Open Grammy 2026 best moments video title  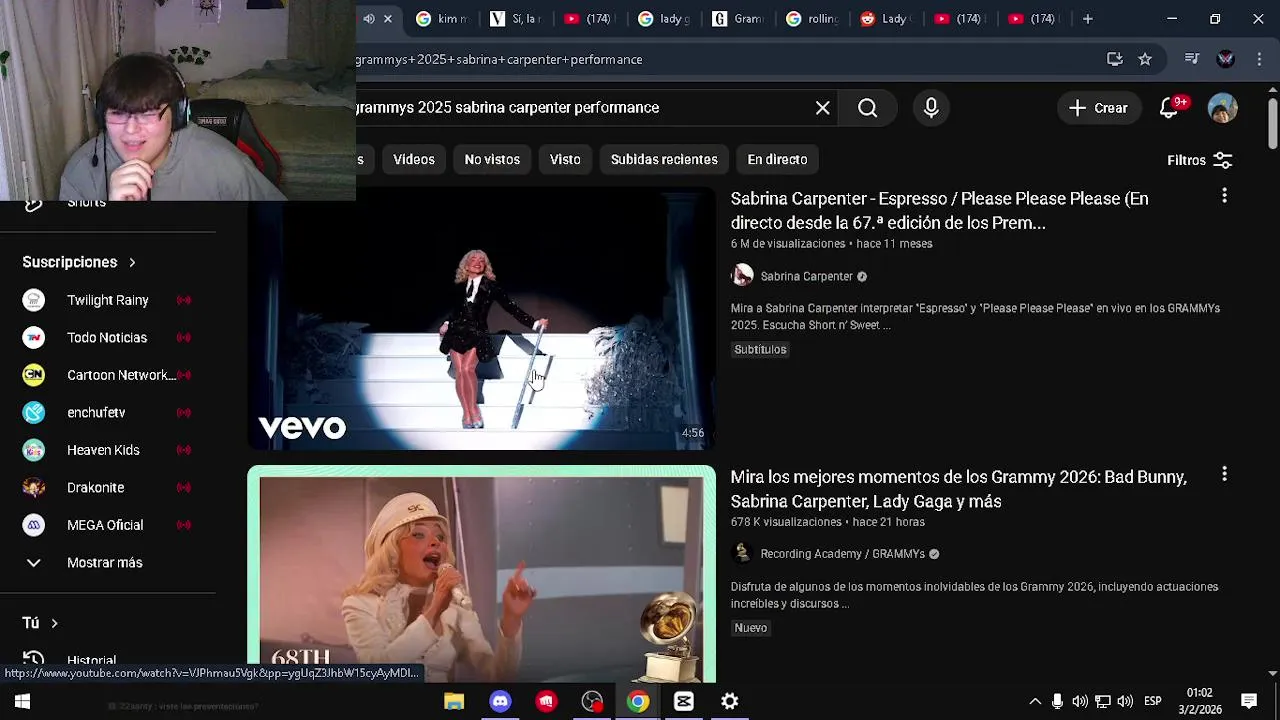958,489
